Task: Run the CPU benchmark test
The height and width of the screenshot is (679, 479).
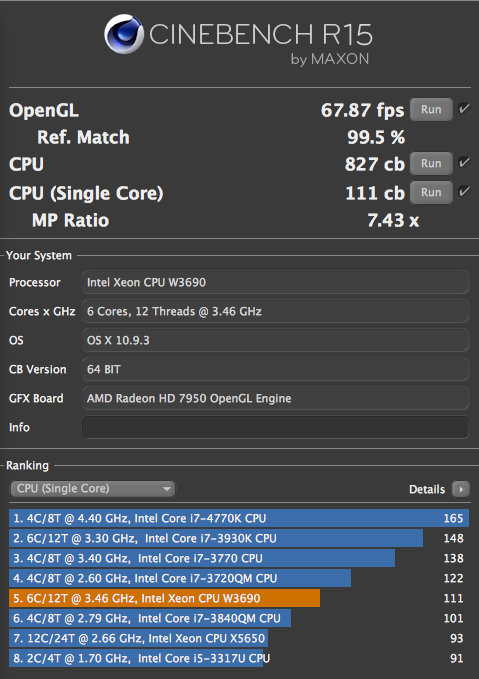Action: tap(431, 163)
